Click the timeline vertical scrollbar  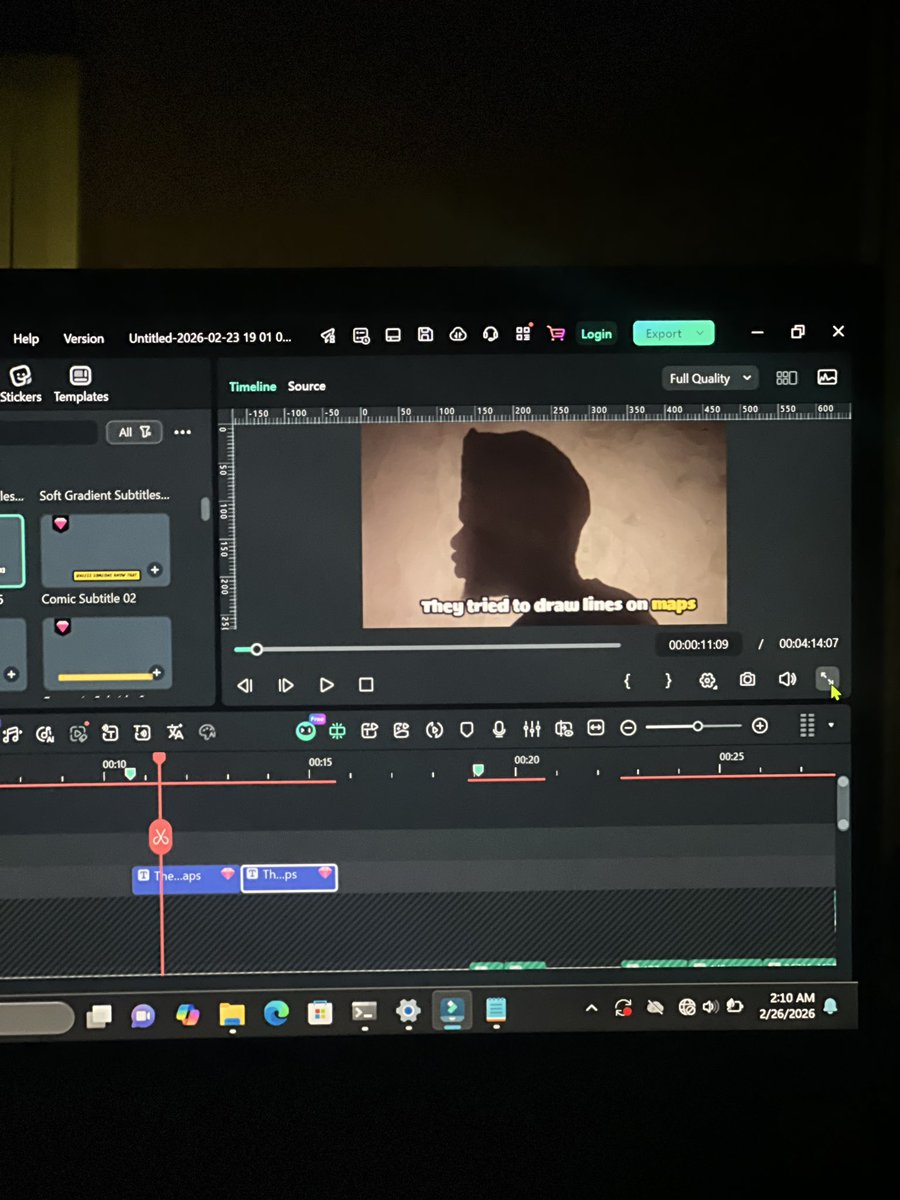point(843,803)
